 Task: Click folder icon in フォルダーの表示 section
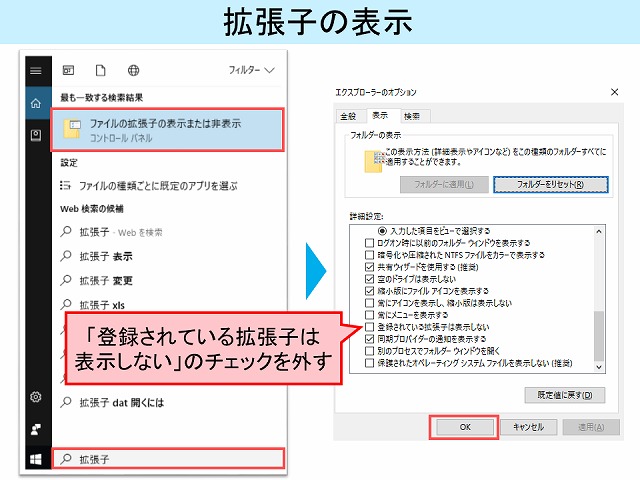pos(374,161)
